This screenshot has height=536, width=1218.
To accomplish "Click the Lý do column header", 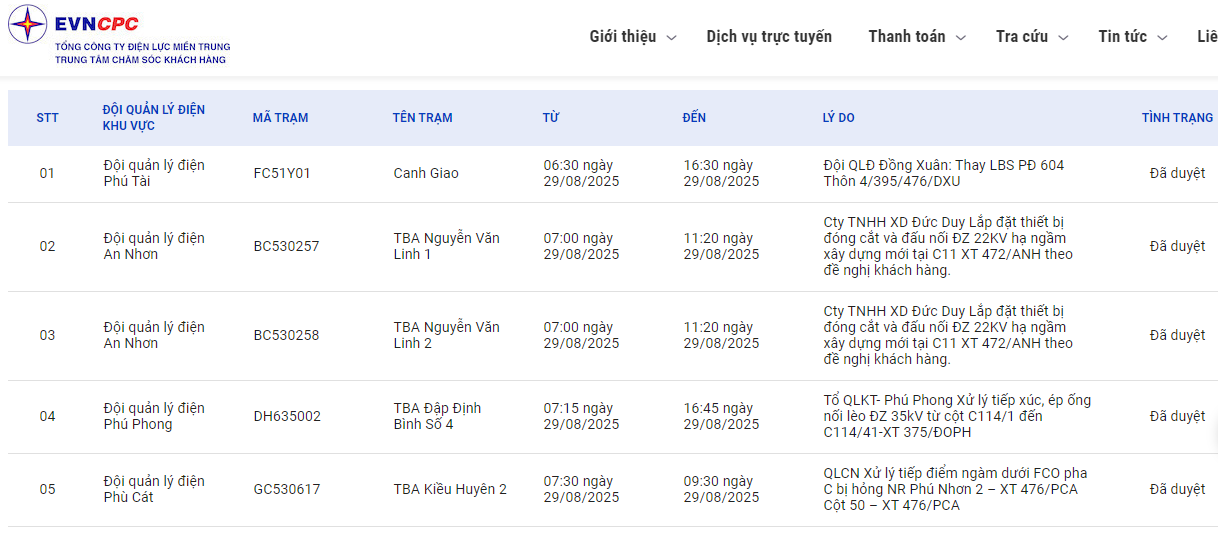I will [x=838, y=118].
